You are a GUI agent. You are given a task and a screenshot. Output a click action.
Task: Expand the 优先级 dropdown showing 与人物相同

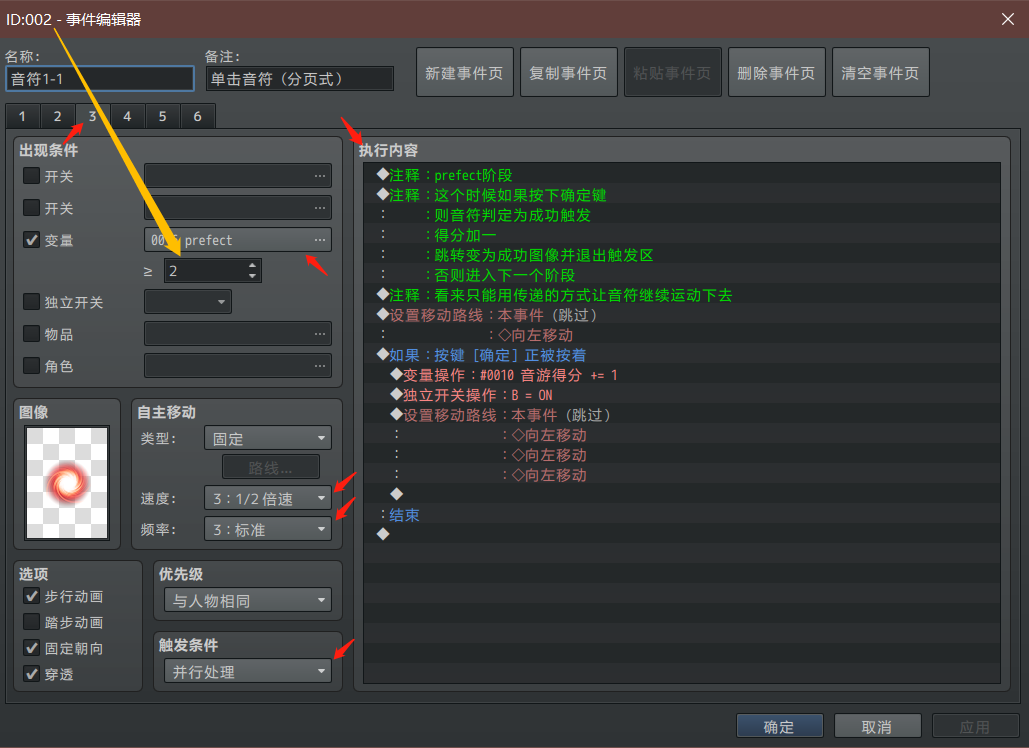click(x=247, y=600)
